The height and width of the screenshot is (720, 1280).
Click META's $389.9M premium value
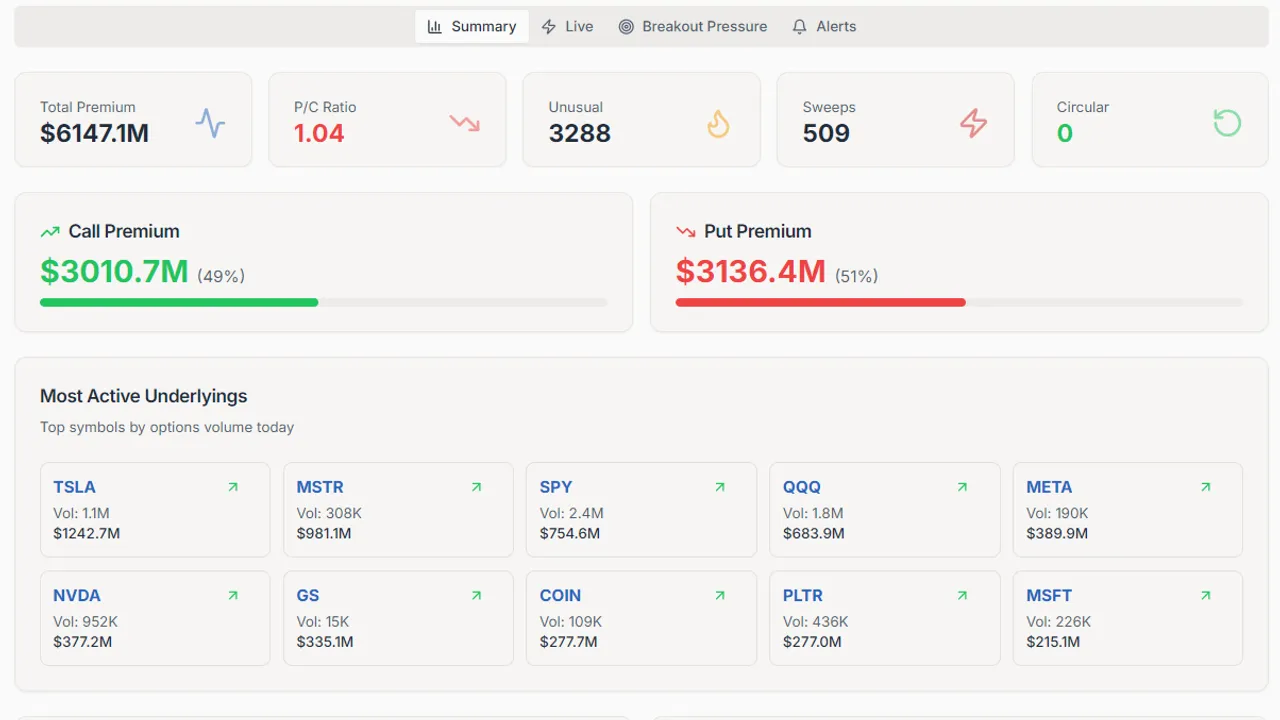point(1057,533)
